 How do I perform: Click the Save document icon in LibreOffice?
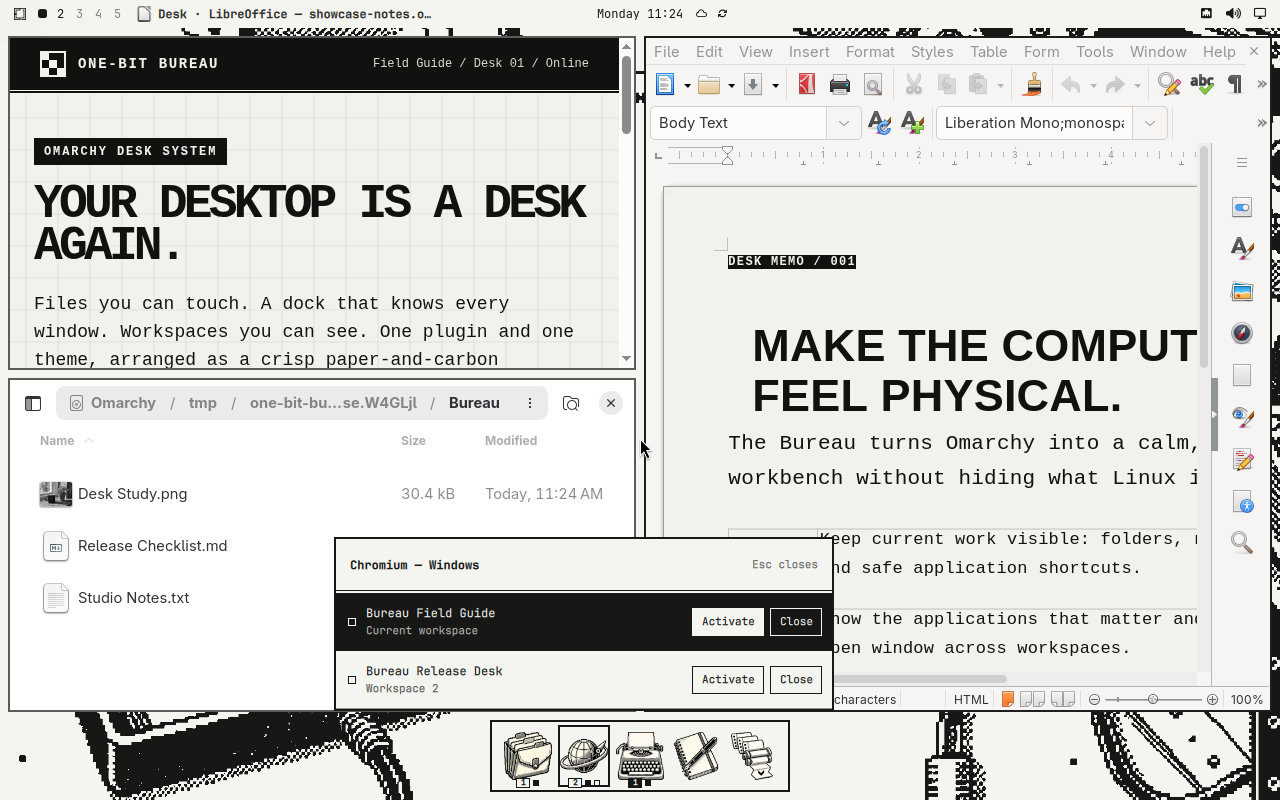753,85
